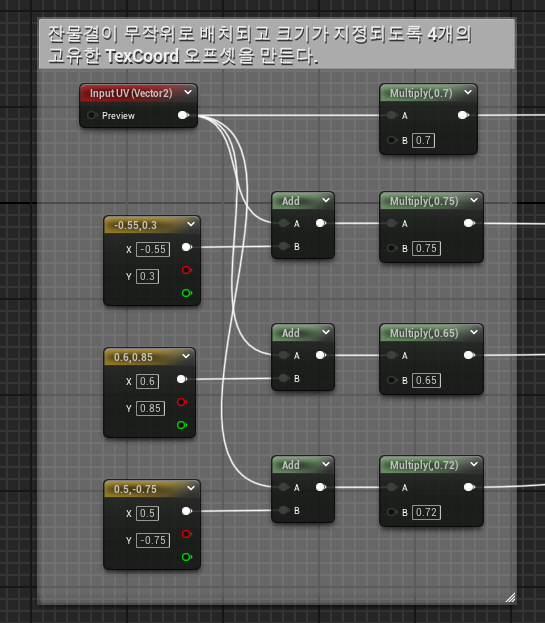Select the Multiply(,0.75) node title

(x=424, y=201)
